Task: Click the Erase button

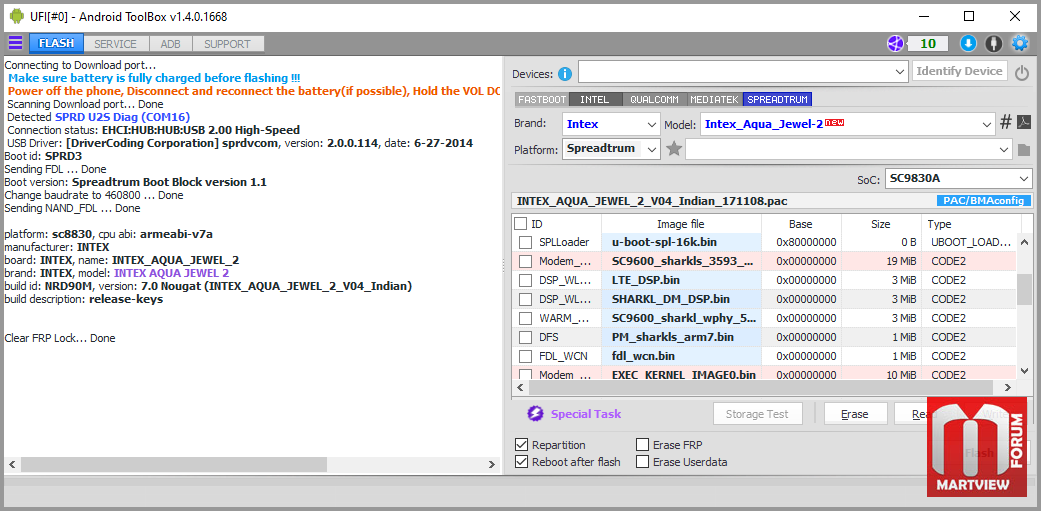Action: tap(855, 414)
